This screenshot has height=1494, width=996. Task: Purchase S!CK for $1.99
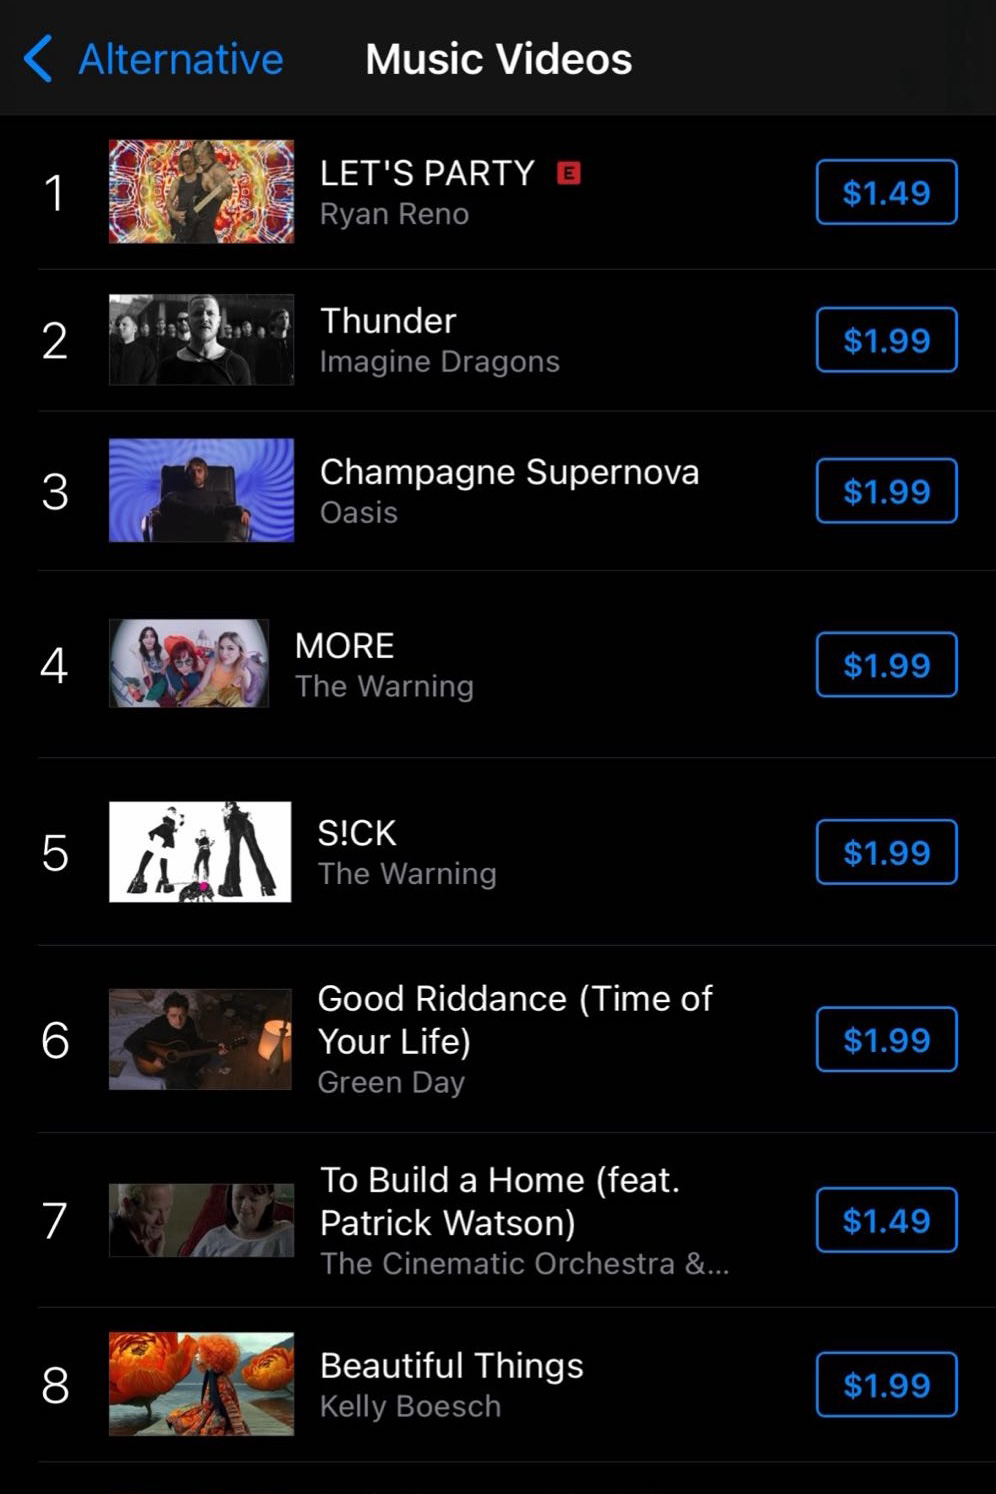(886, 852)
